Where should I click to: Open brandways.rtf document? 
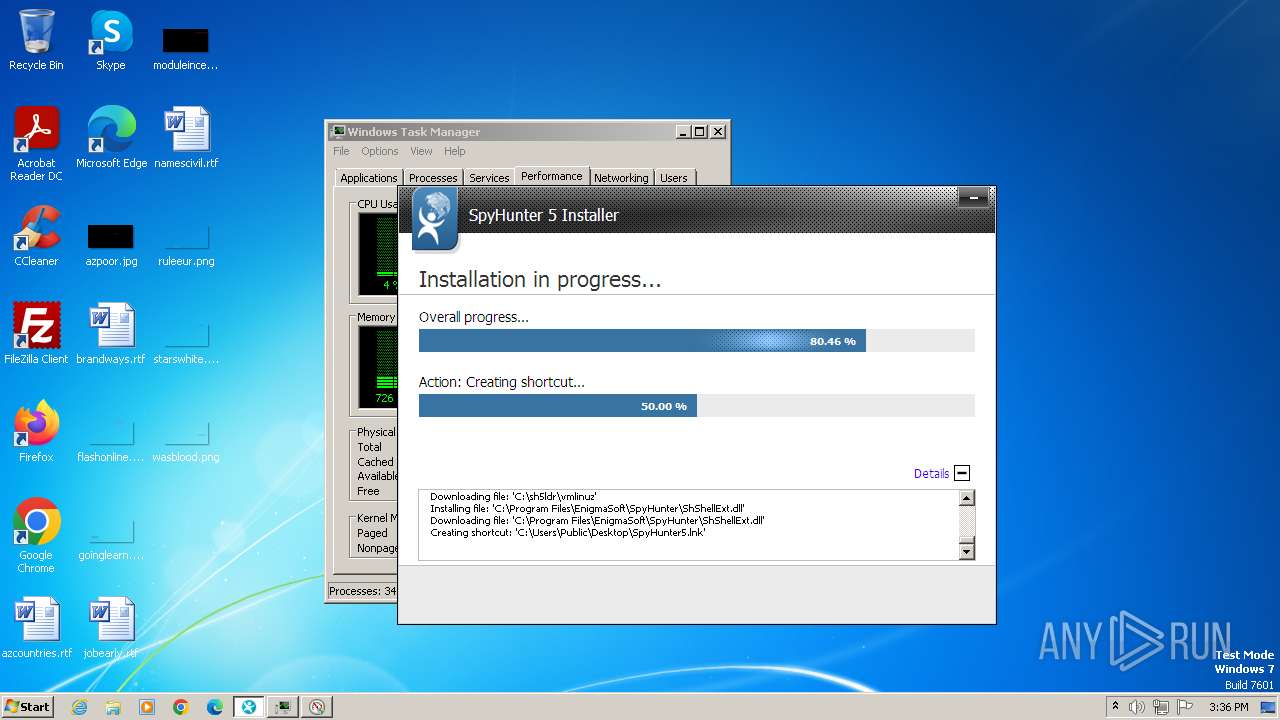tap(111, 334)
